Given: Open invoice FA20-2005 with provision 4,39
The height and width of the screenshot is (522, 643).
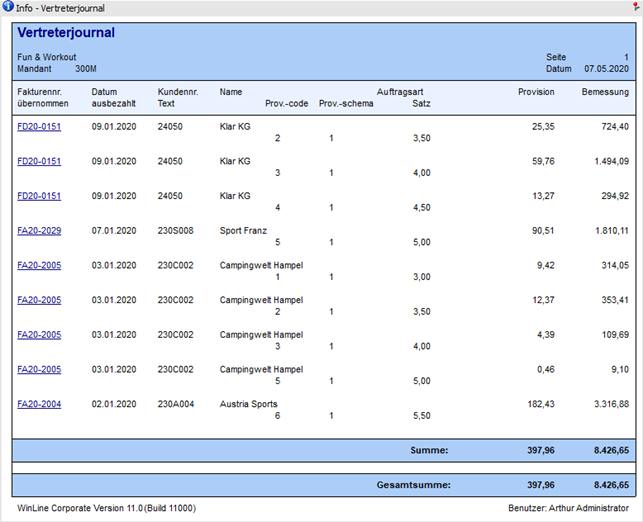Looking at the screenshot, I should pyautogui.click(x=39, y=335).
